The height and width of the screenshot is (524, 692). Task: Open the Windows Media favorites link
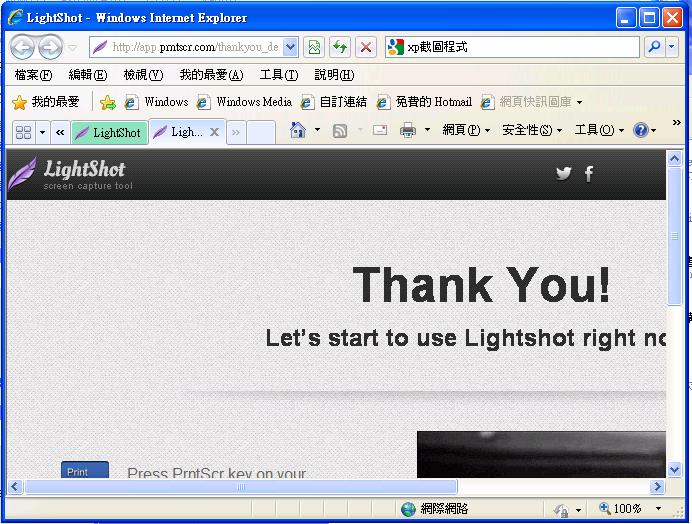pyautogui.click(x=244, y=102)
